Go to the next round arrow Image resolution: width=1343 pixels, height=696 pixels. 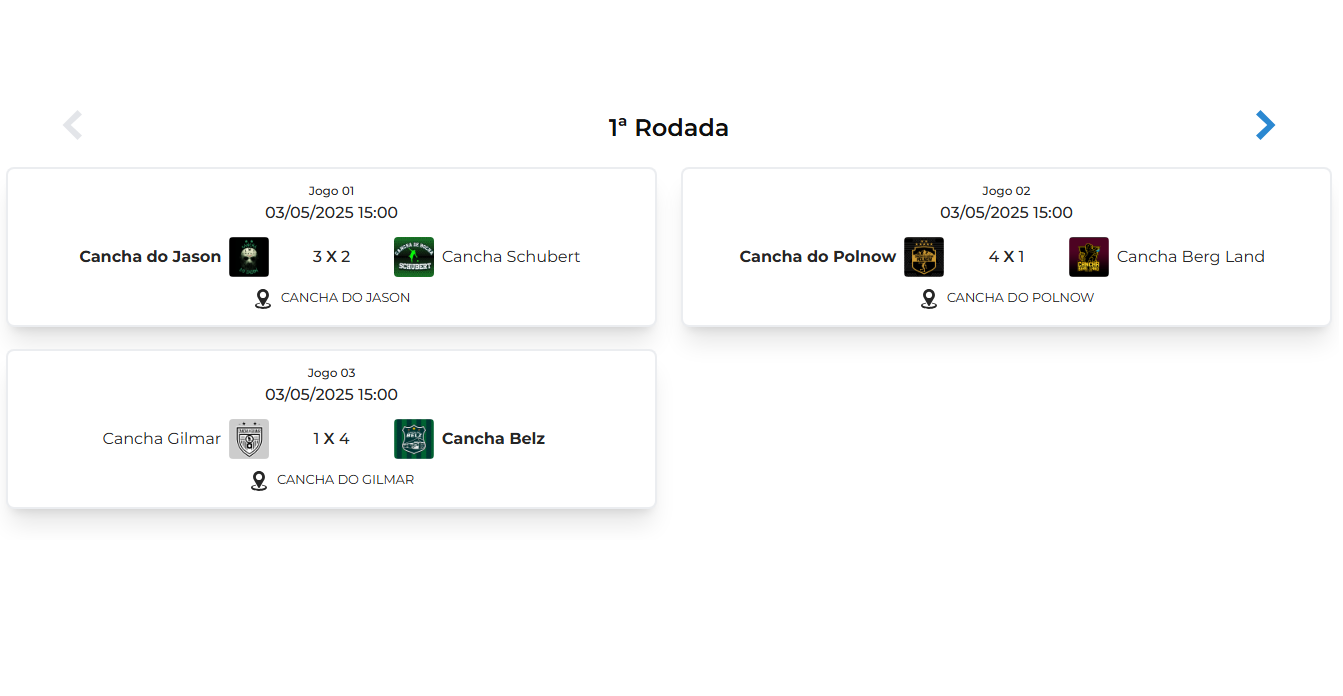click(x=1265, y=125)
